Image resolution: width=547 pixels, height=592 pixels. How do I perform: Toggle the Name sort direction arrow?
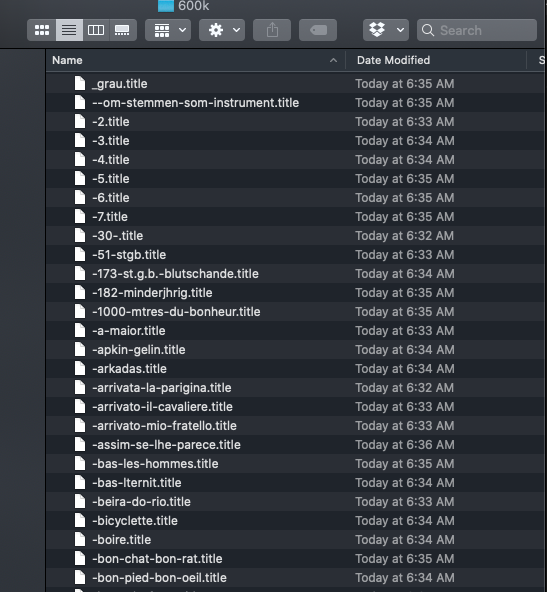(333, 60)
